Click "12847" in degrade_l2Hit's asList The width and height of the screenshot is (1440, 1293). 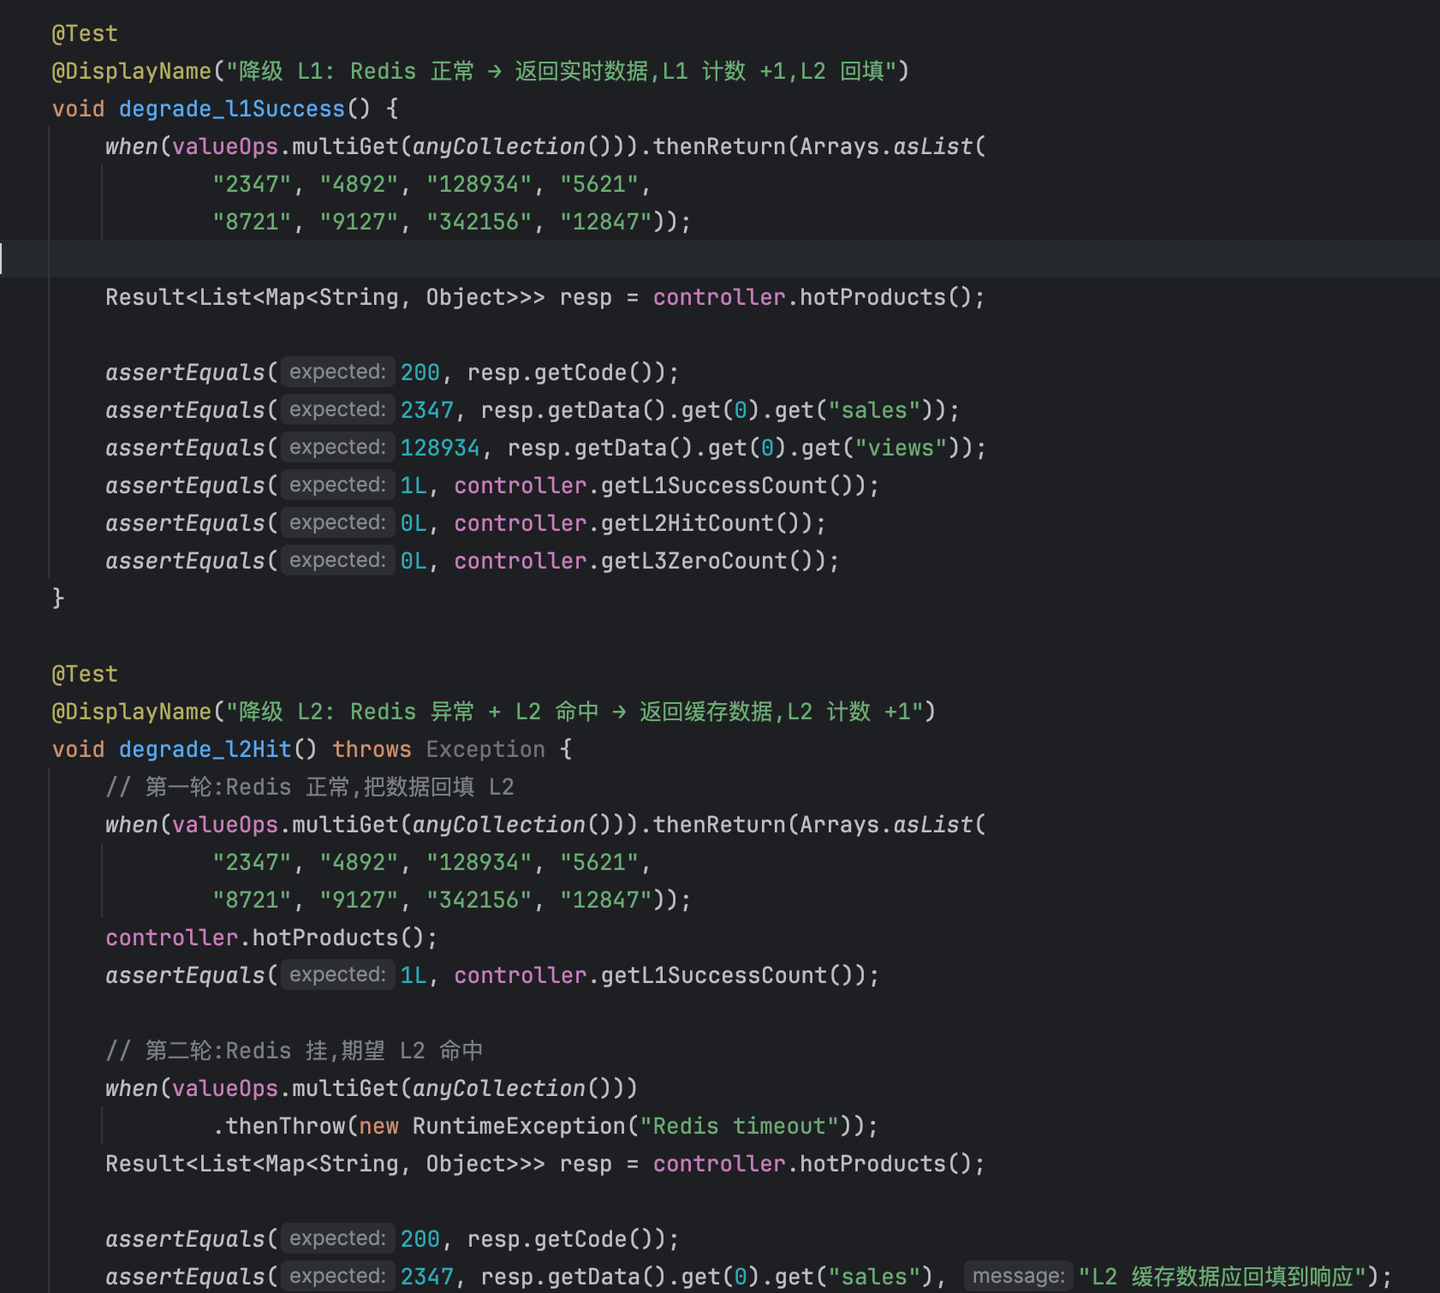pos(606,900)
